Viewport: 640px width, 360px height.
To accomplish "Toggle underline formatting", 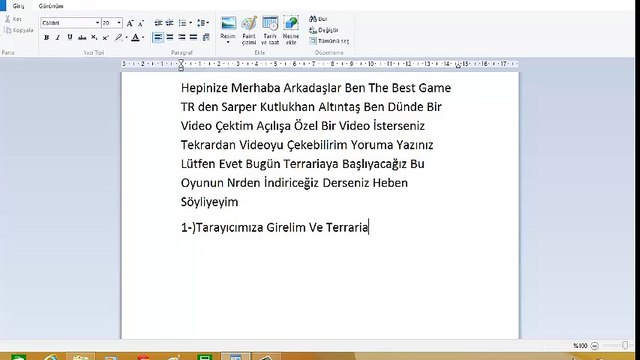I will (70, 38).
